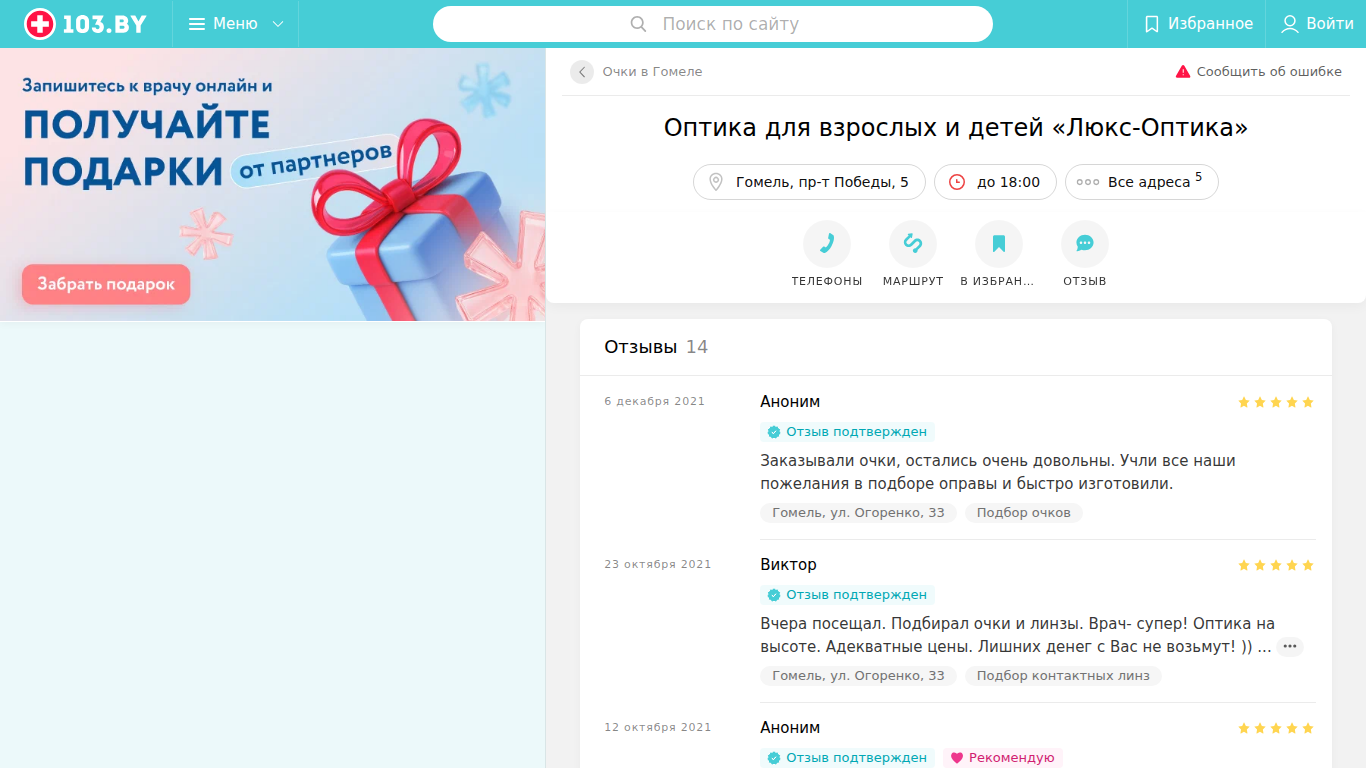Expand Виктор's review with ellipsis button
The width and height of the screenshot is (1366, 768).
coord(1290,647)
